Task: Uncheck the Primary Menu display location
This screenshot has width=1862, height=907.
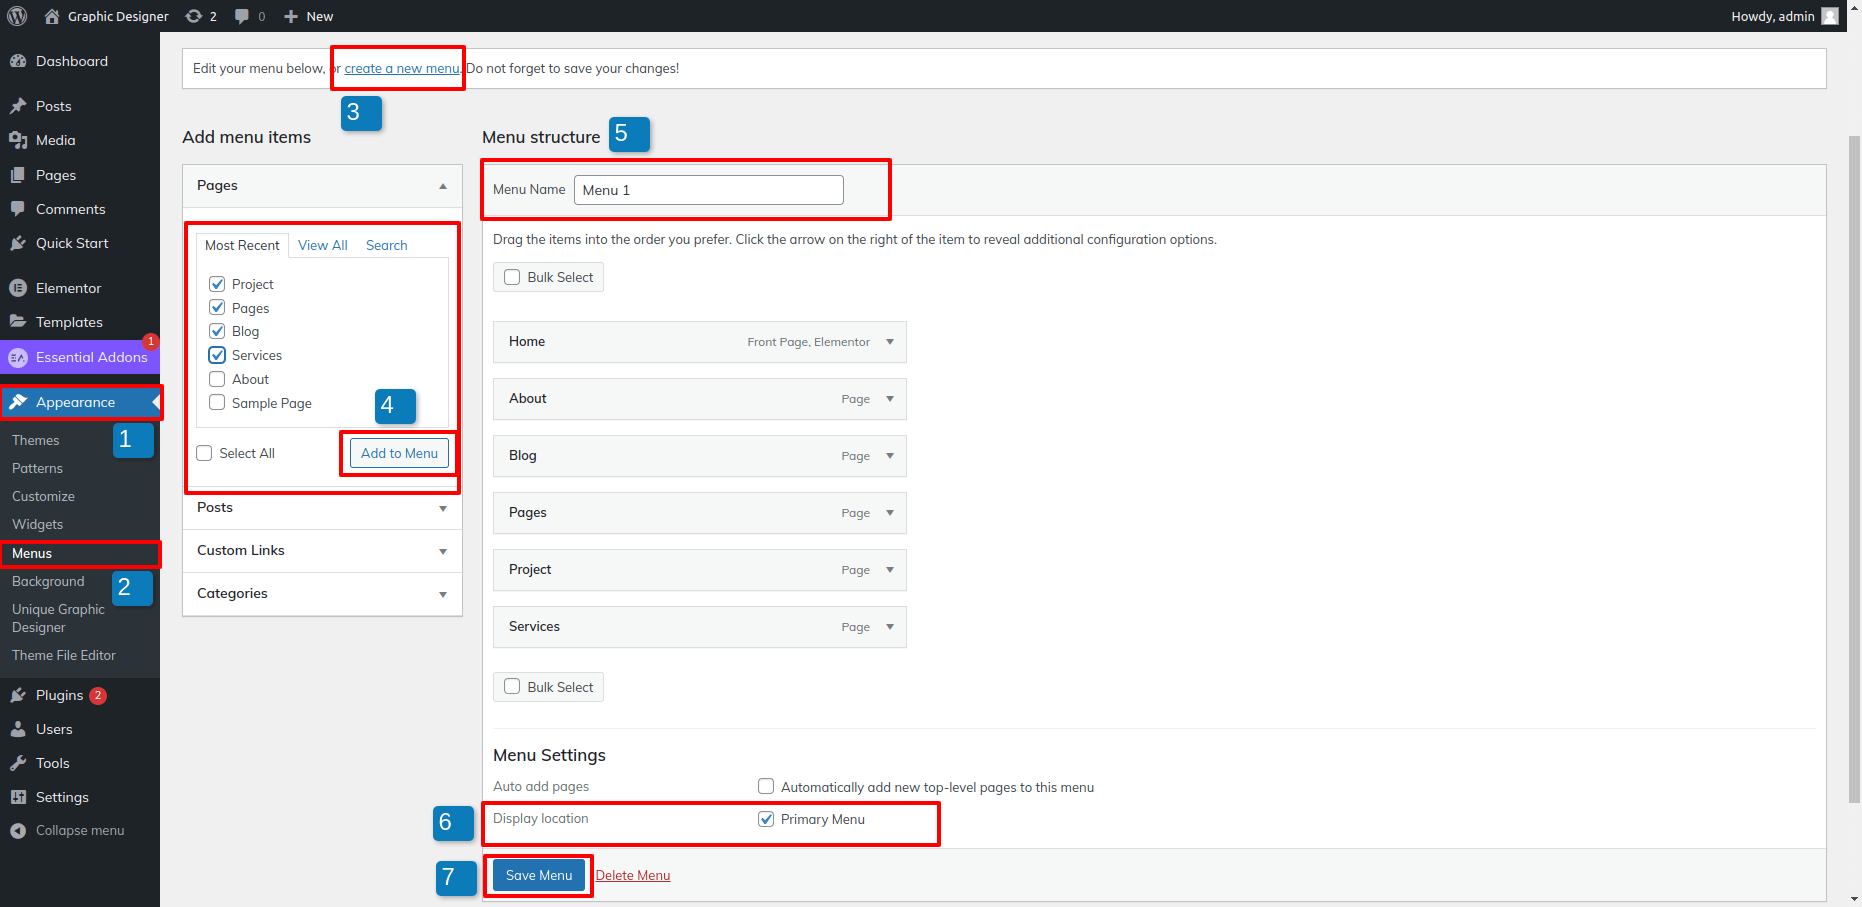Action: 766,819
